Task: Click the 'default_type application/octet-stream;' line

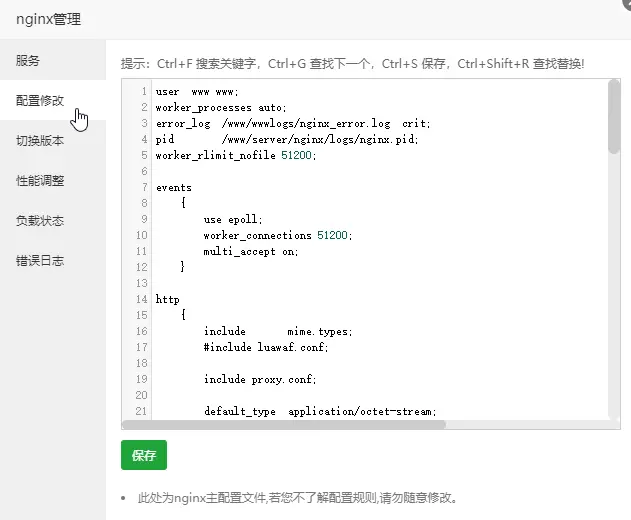Action: tap(320, 411)
